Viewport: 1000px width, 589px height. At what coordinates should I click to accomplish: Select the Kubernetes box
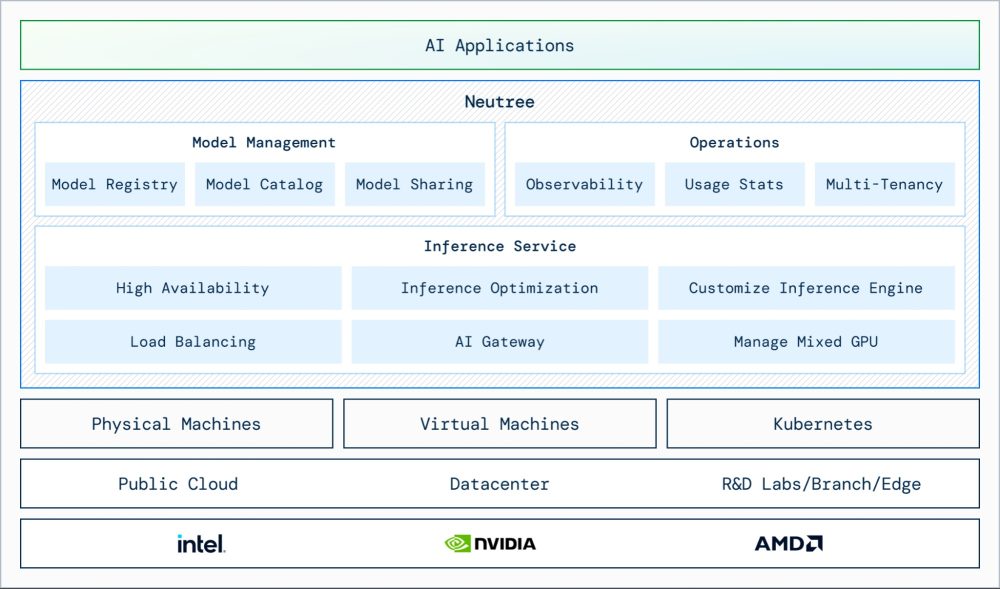[x=823, y=424]
